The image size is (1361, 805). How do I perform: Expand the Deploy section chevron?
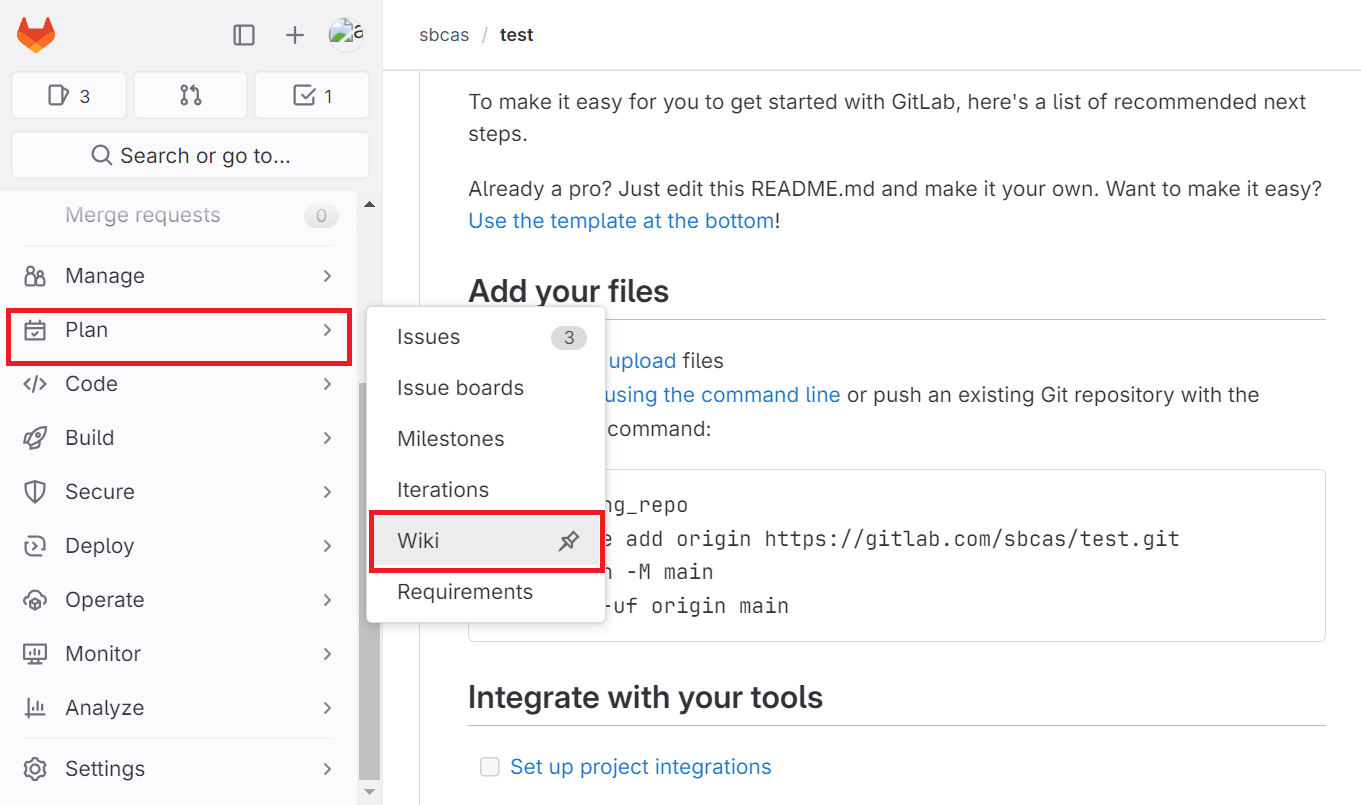327,546
